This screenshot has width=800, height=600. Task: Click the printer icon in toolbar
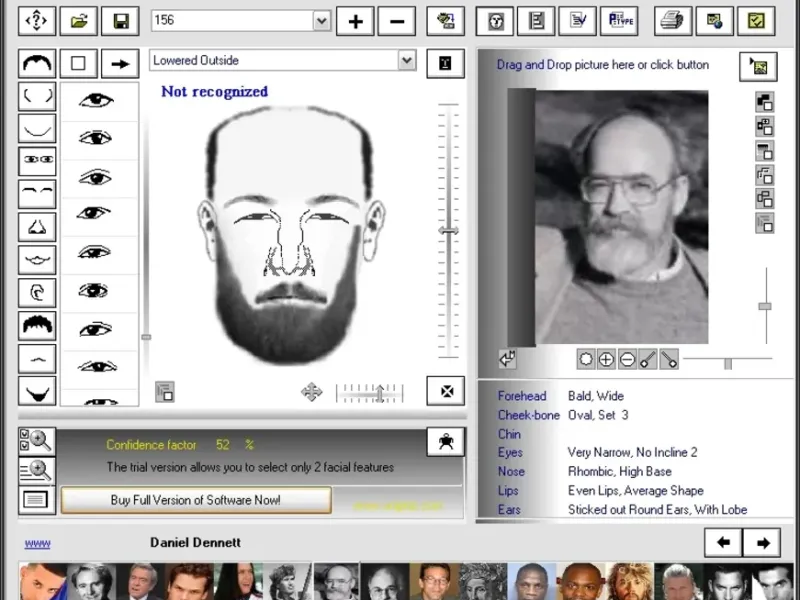[673, 21]
